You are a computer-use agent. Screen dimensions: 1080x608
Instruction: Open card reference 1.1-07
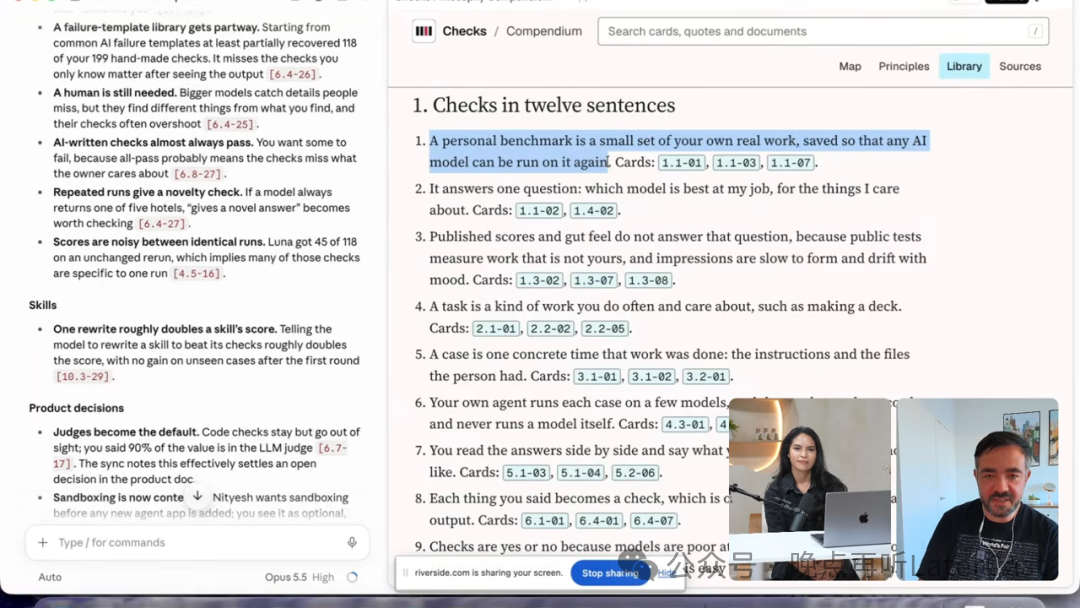[x=790, y=163]
